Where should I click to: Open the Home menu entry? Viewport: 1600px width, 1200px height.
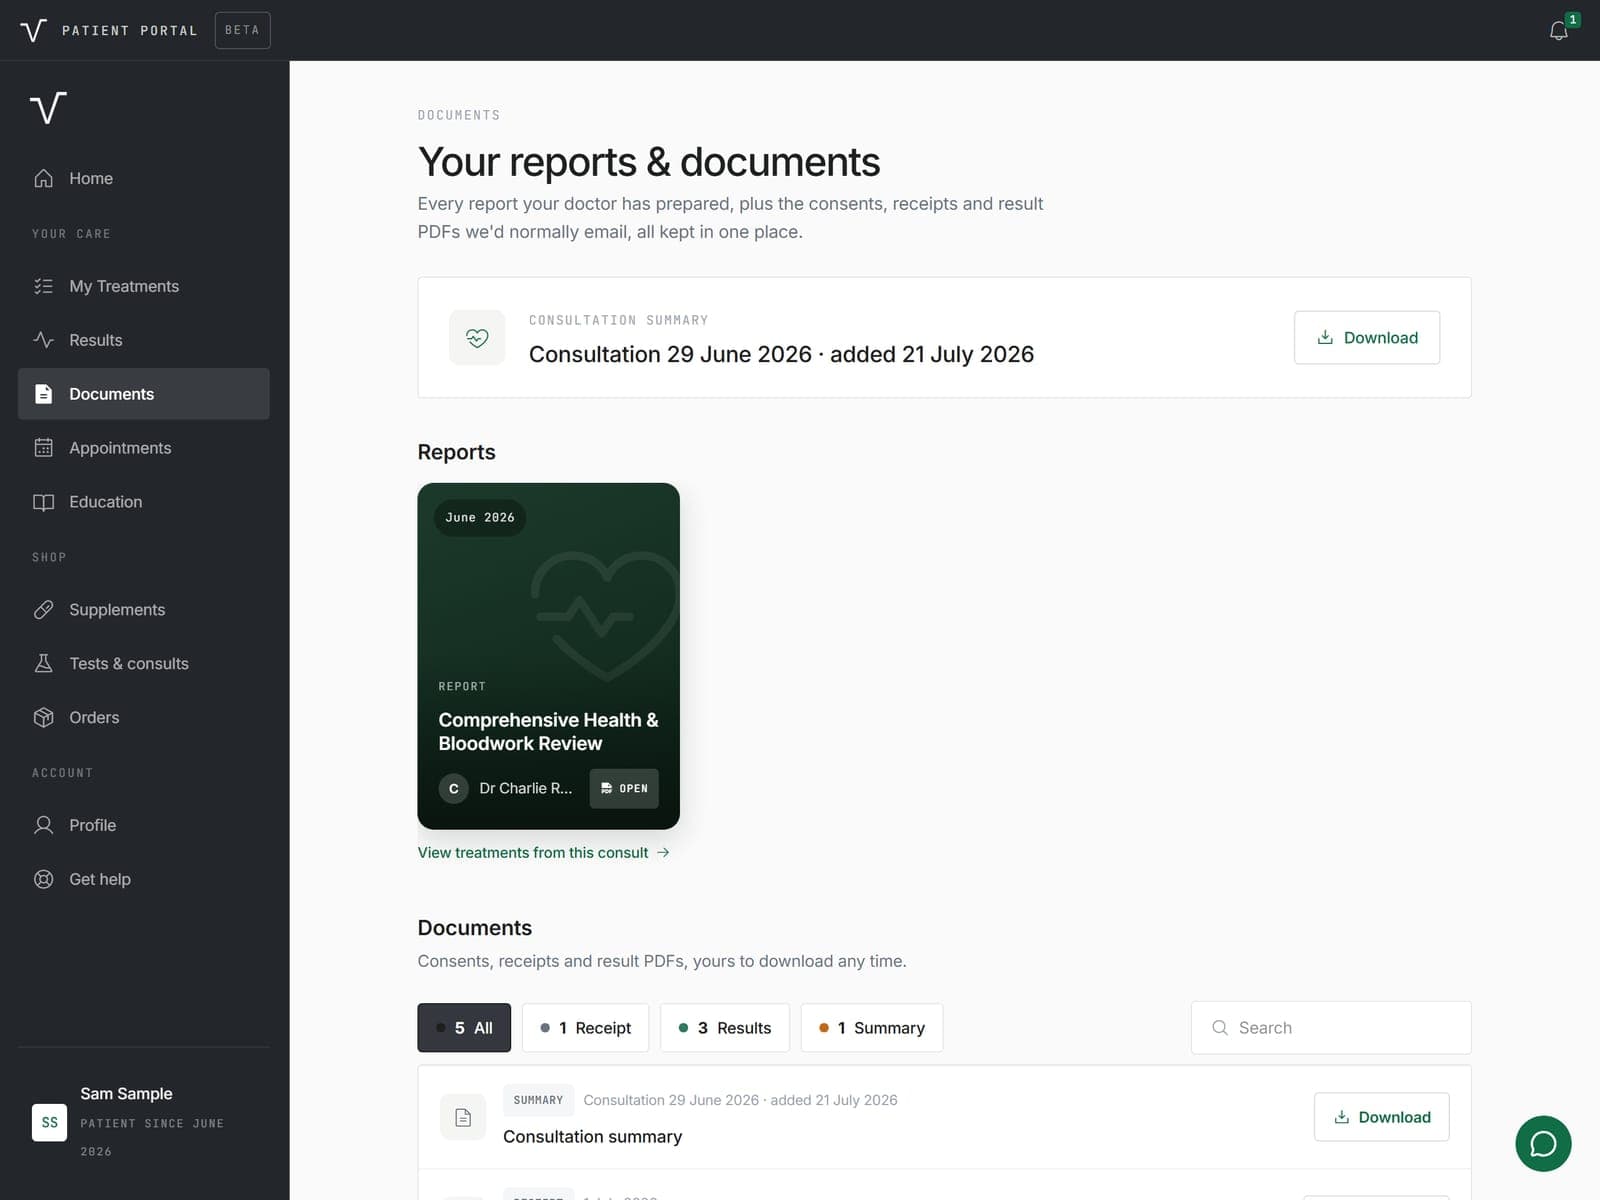tap(144, 178)
